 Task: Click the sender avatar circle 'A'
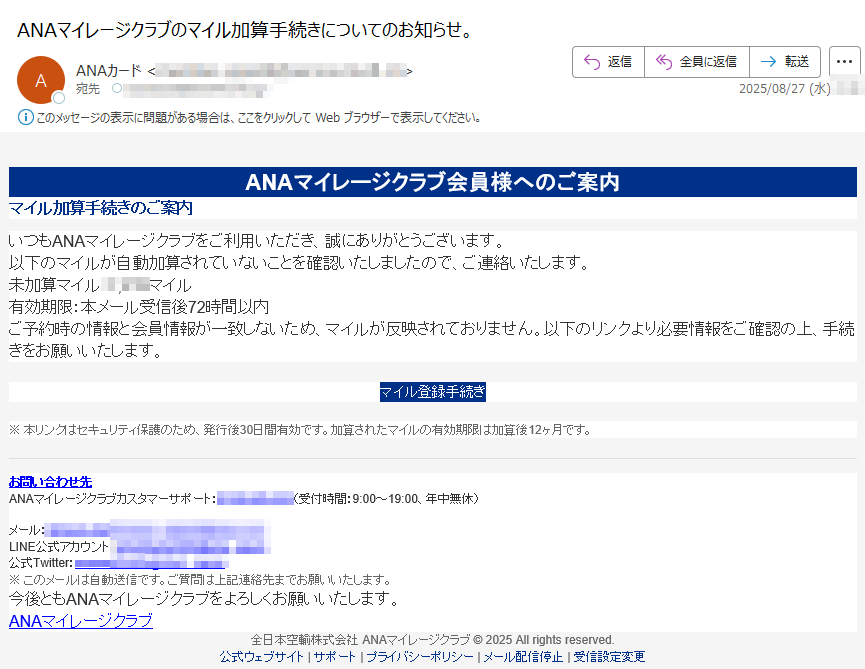click(41, 80)
